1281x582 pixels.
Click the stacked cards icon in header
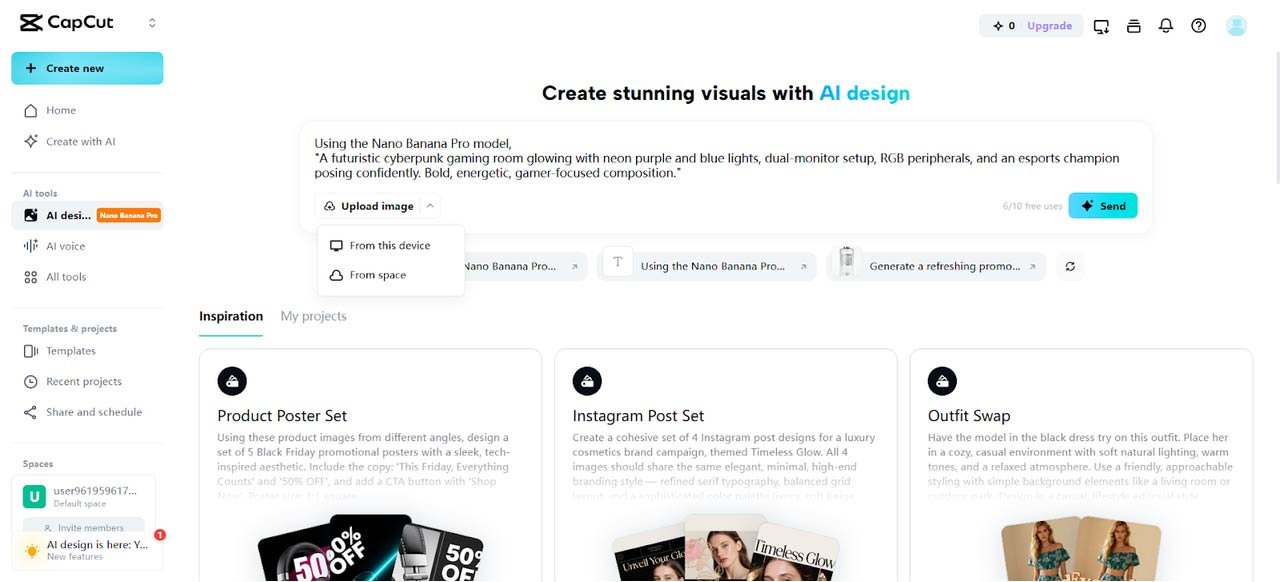(x=1134, y=26)
